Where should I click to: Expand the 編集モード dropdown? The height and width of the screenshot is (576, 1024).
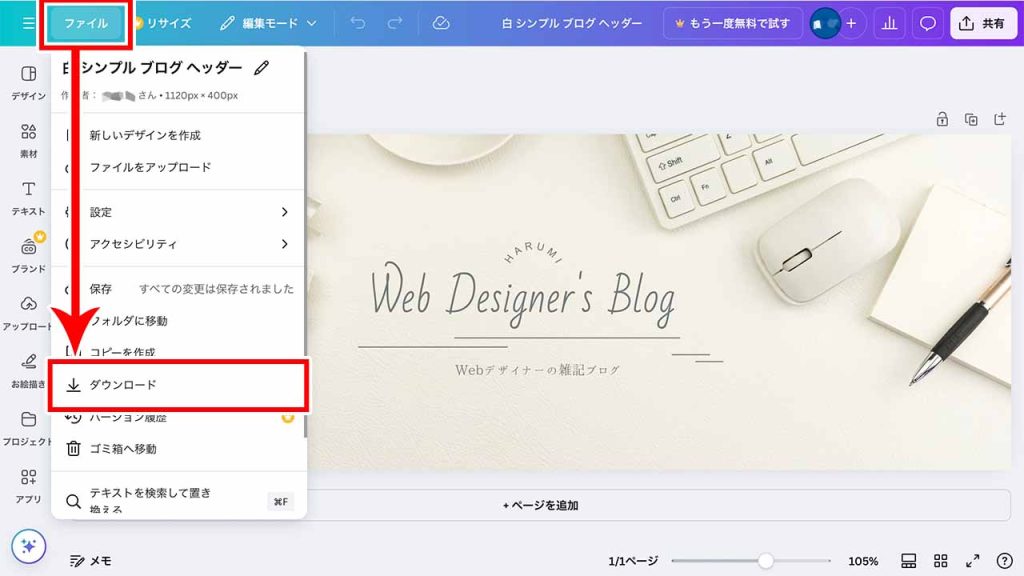268,24
